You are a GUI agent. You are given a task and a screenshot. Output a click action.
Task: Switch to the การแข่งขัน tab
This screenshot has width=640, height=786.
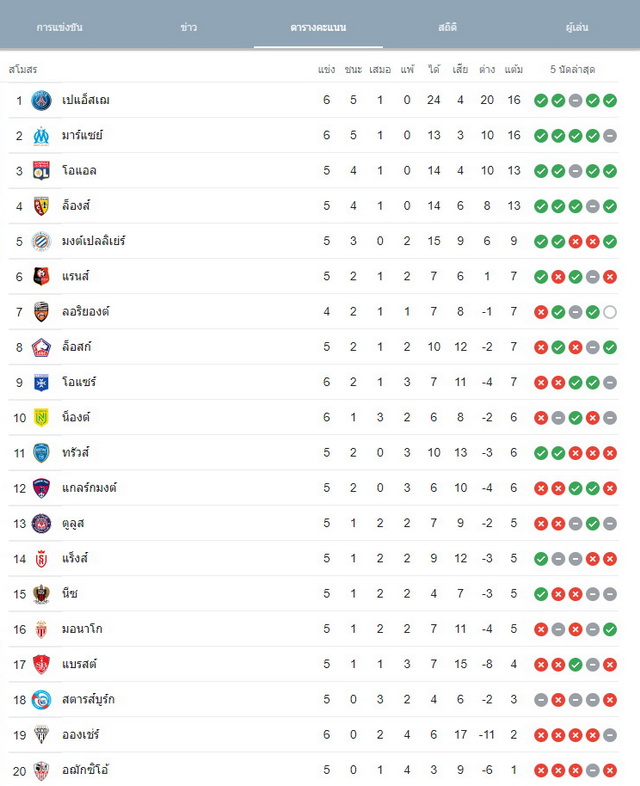(60, 27)
